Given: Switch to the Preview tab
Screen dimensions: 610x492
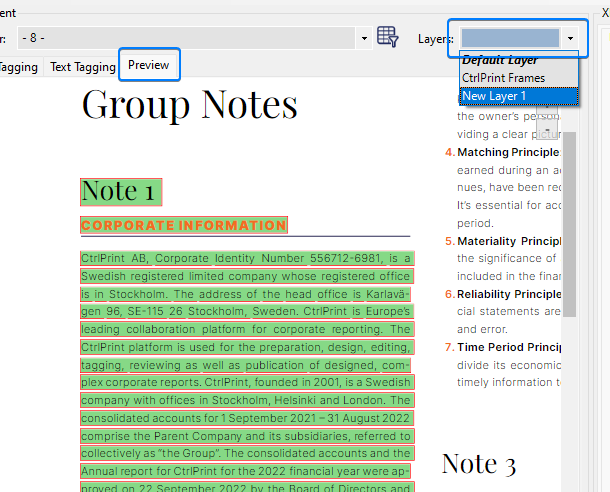Looking at the screenshot, I should (149, 66).
